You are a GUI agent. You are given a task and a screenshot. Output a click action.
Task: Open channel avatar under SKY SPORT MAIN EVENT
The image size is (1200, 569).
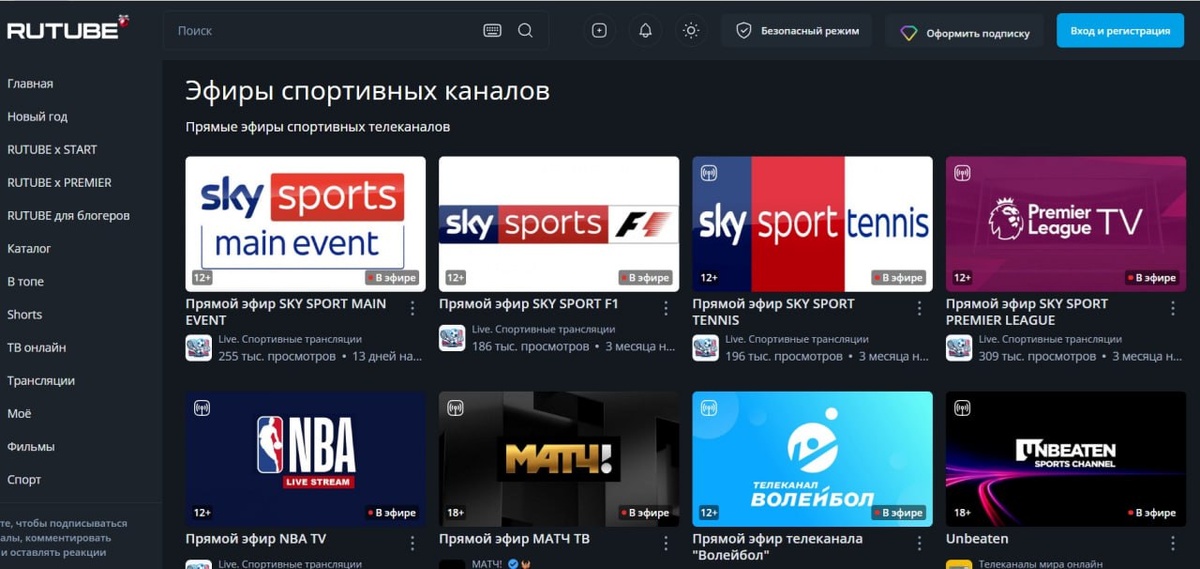point(198,348)
